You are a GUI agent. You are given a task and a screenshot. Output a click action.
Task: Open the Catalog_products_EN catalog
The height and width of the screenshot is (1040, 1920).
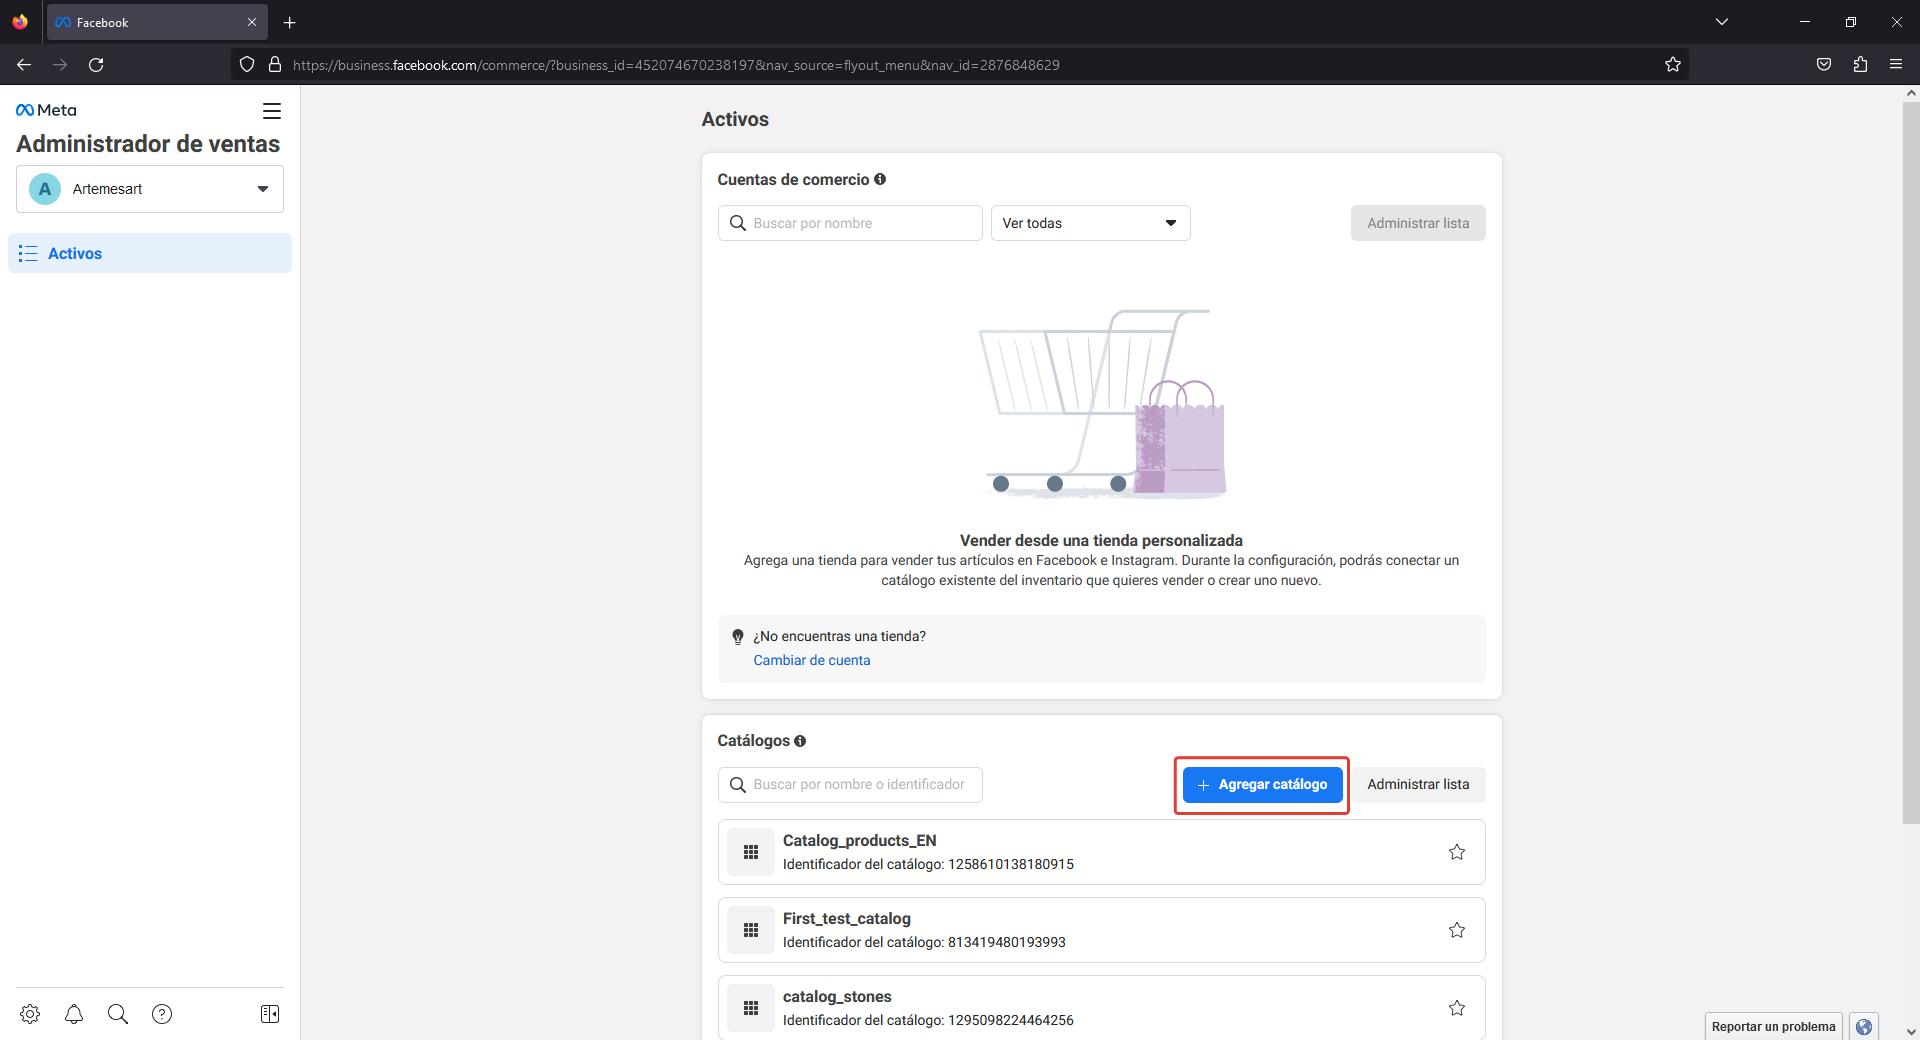[x=1101, y=852]
